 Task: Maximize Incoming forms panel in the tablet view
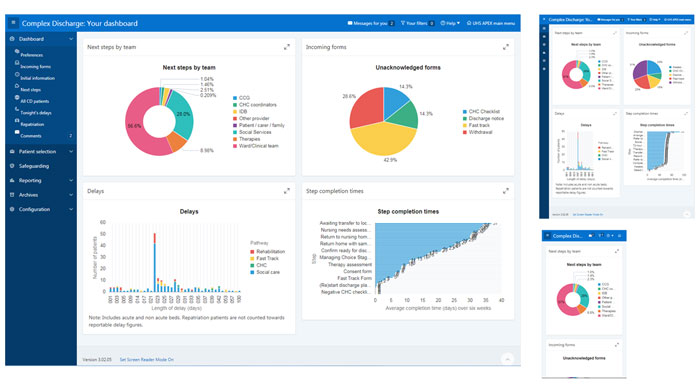686,33
